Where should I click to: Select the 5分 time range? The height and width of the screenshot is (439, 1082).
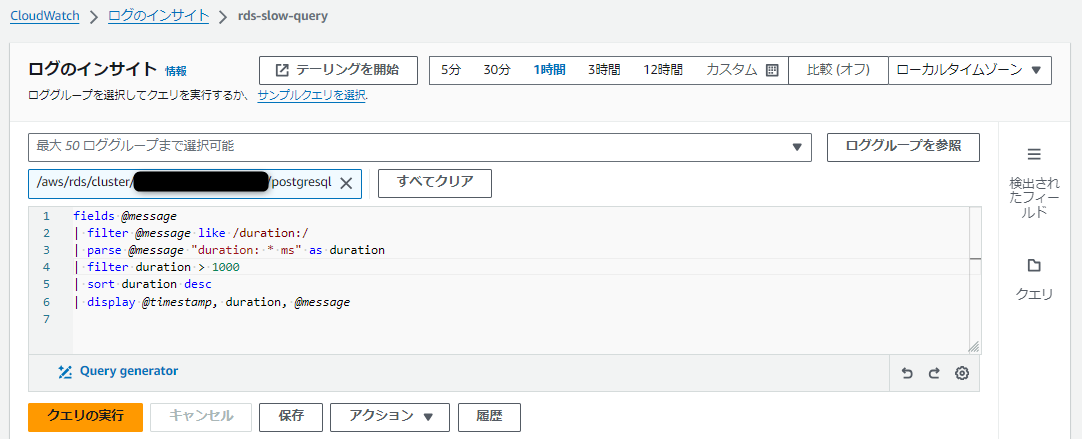(451, 70)
